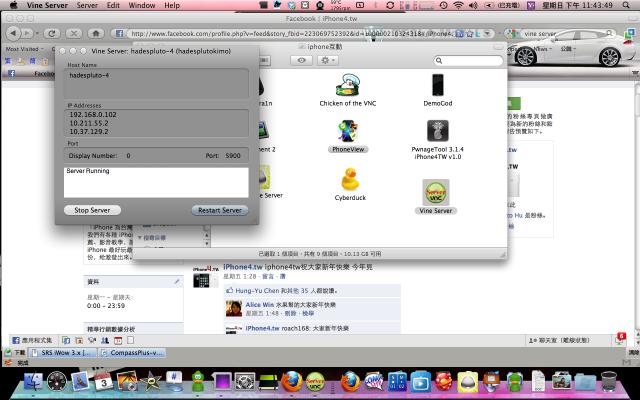
Task: Open Vine Server icon in Dock
Action: coord(316,382)
